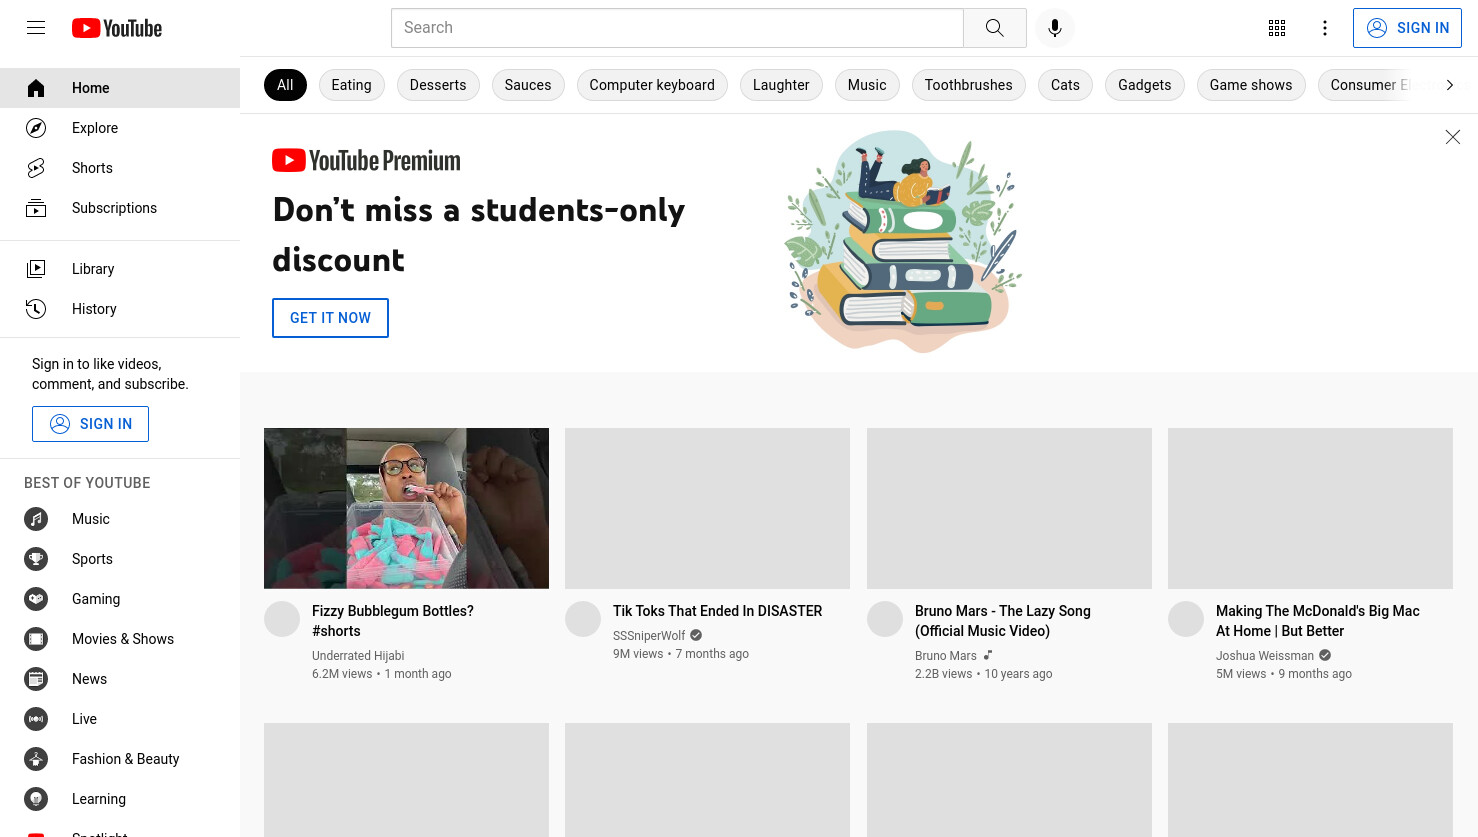Click the sidebar SIGN IN button
The width and height of the screenshot is (1478, 837).
[90, 424]
